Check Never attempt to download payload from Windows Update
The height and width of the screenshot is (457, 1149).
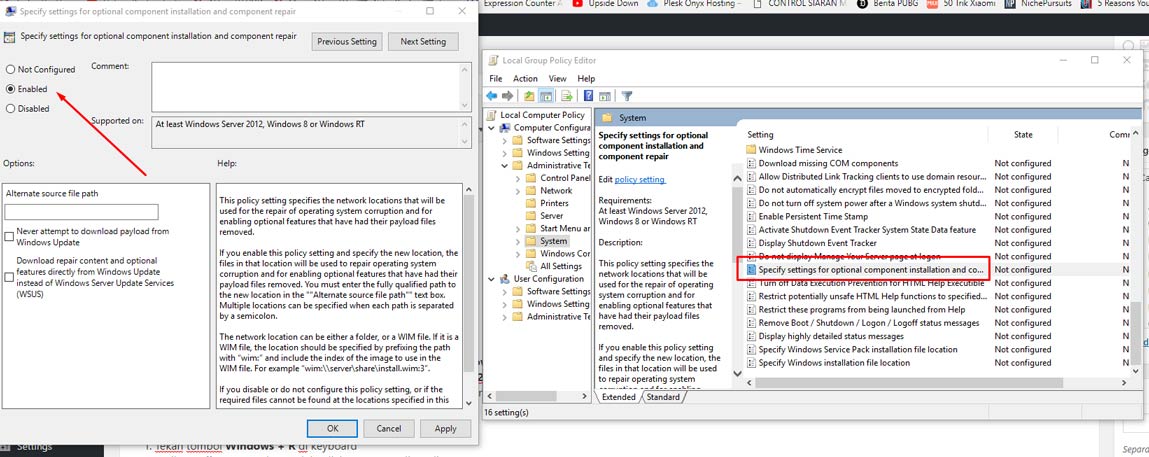pos(9,237)
